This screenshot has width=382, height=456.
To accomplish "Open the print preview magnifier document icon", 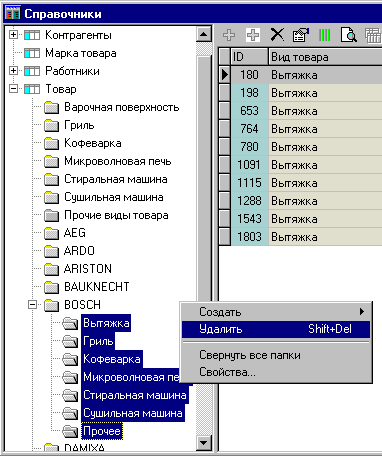I will [x=349, y=35].
